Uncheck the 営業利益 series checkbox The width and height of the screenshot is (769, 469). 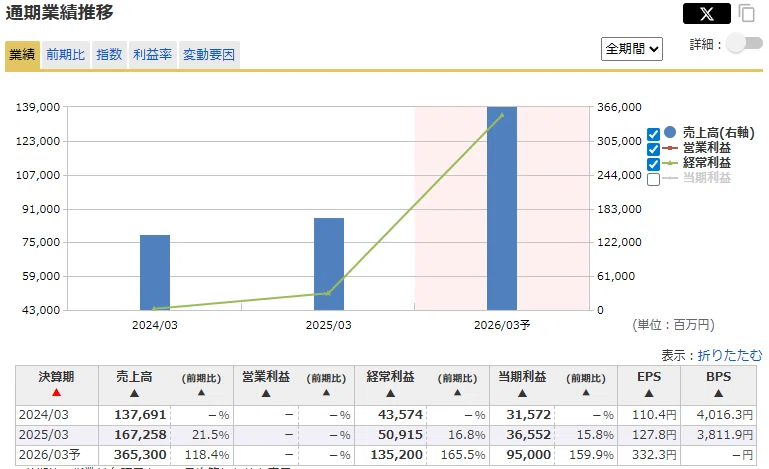[653, 149]
